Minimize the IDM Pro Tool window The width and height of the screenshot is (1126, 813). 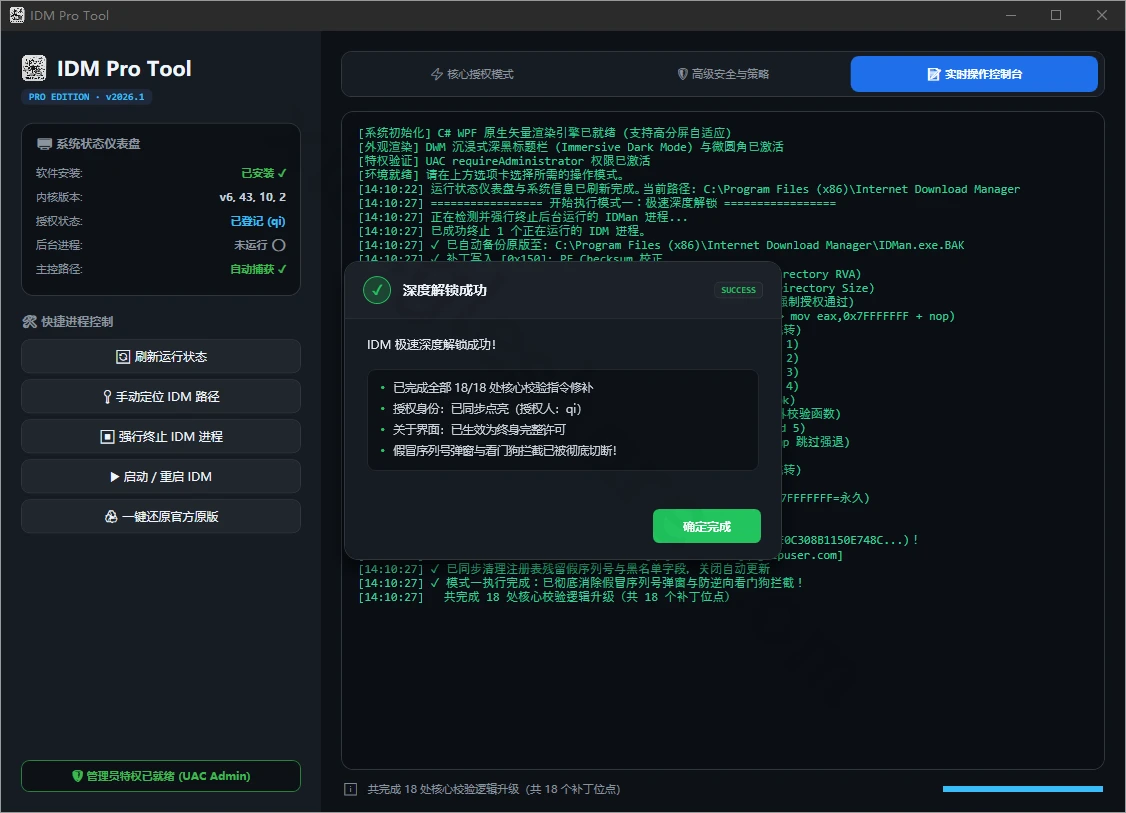tap(1010, 15)
